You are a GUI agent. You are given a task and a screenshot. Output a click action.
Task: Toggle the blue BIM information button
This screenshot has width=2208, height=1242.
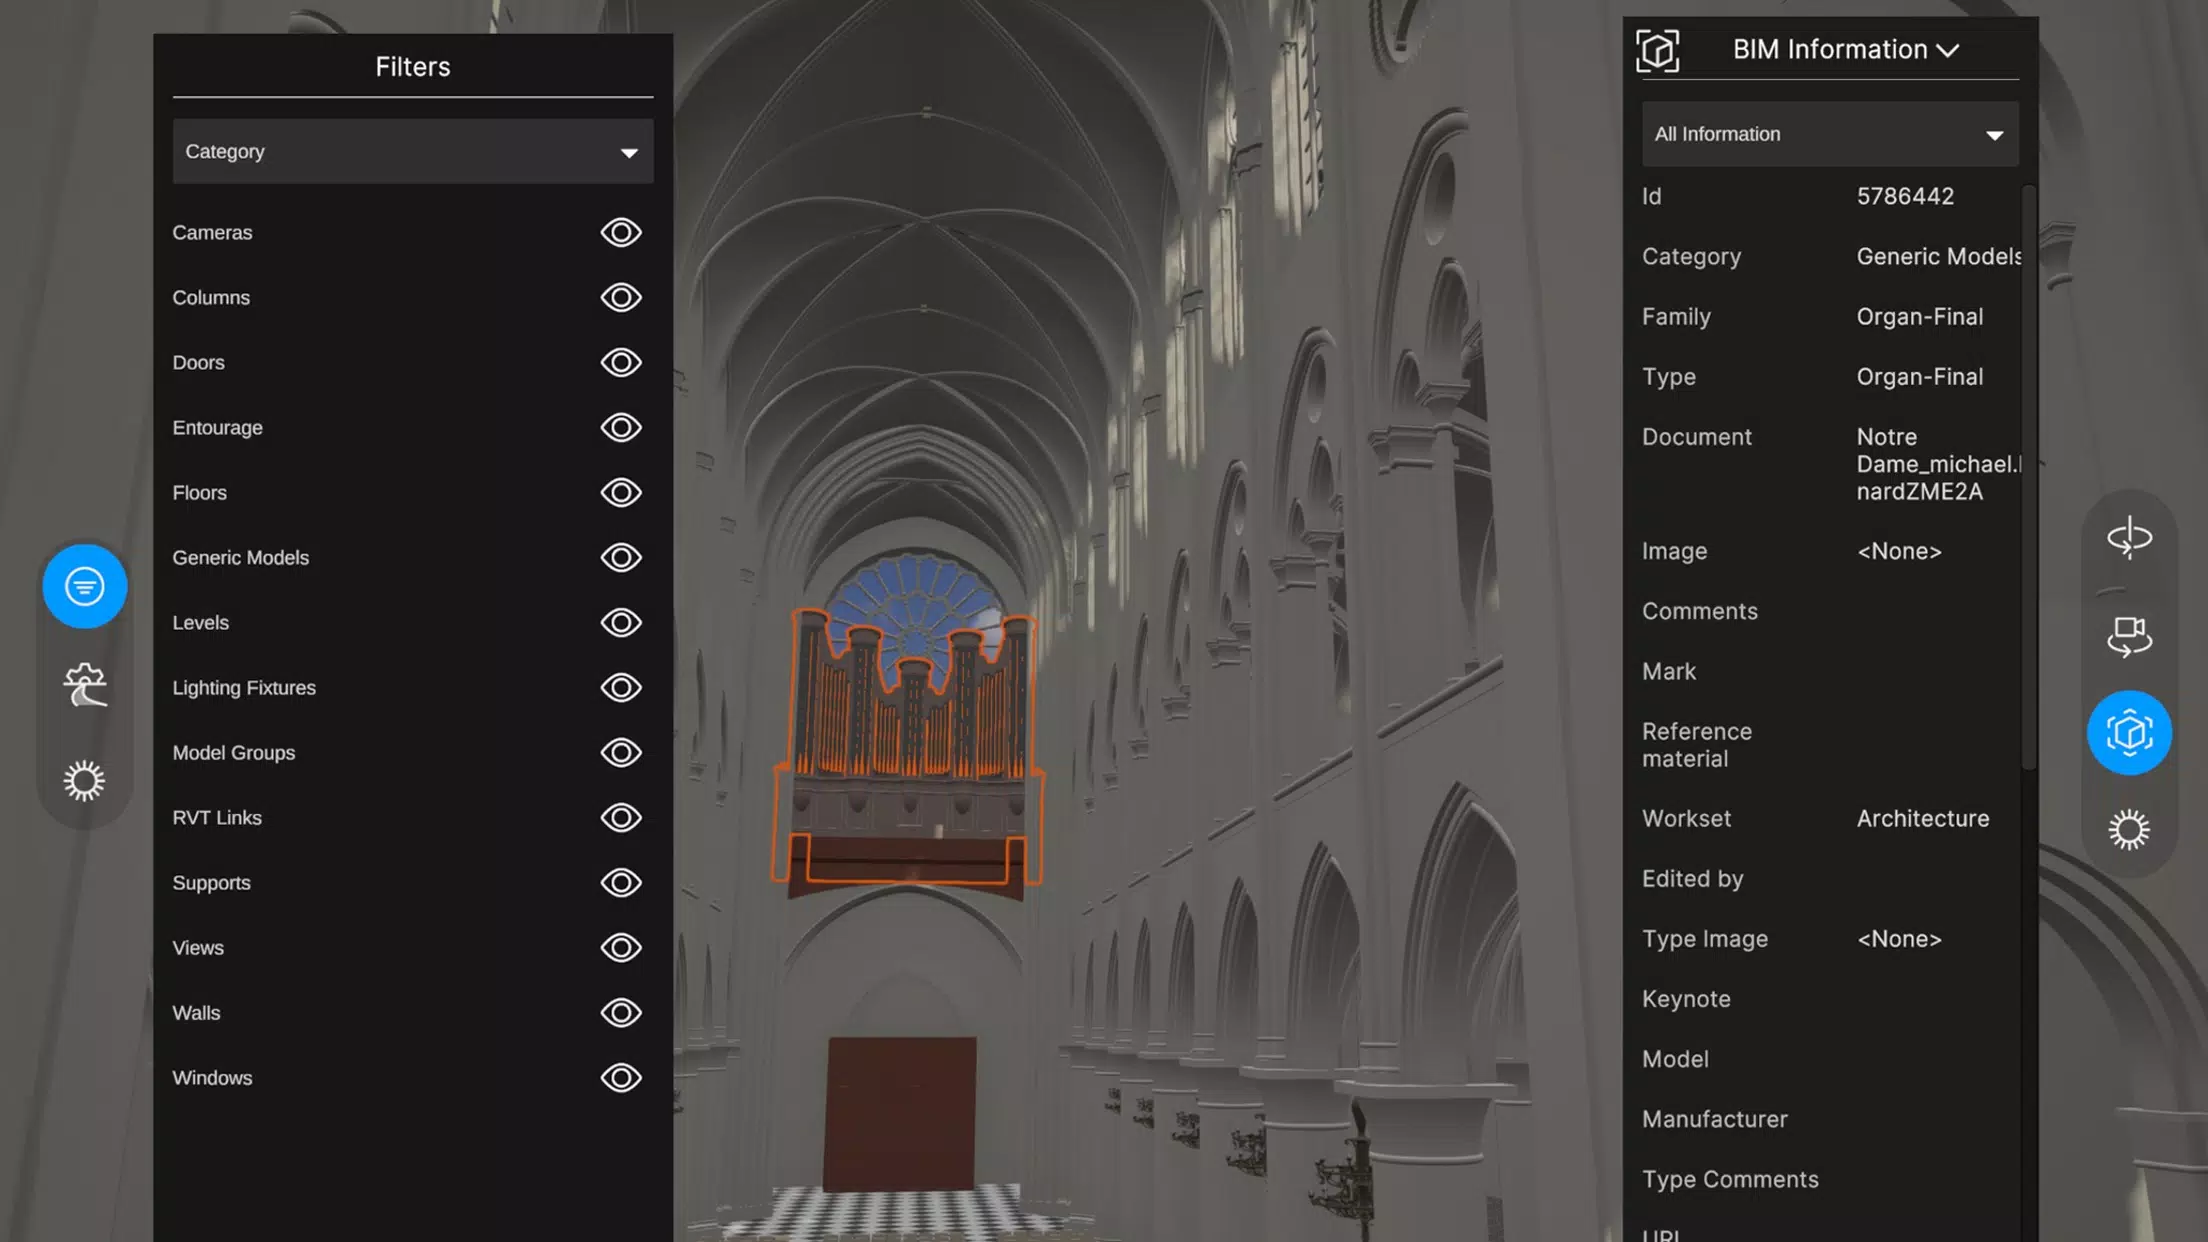pyautogui.click(x=2129, y=733)
